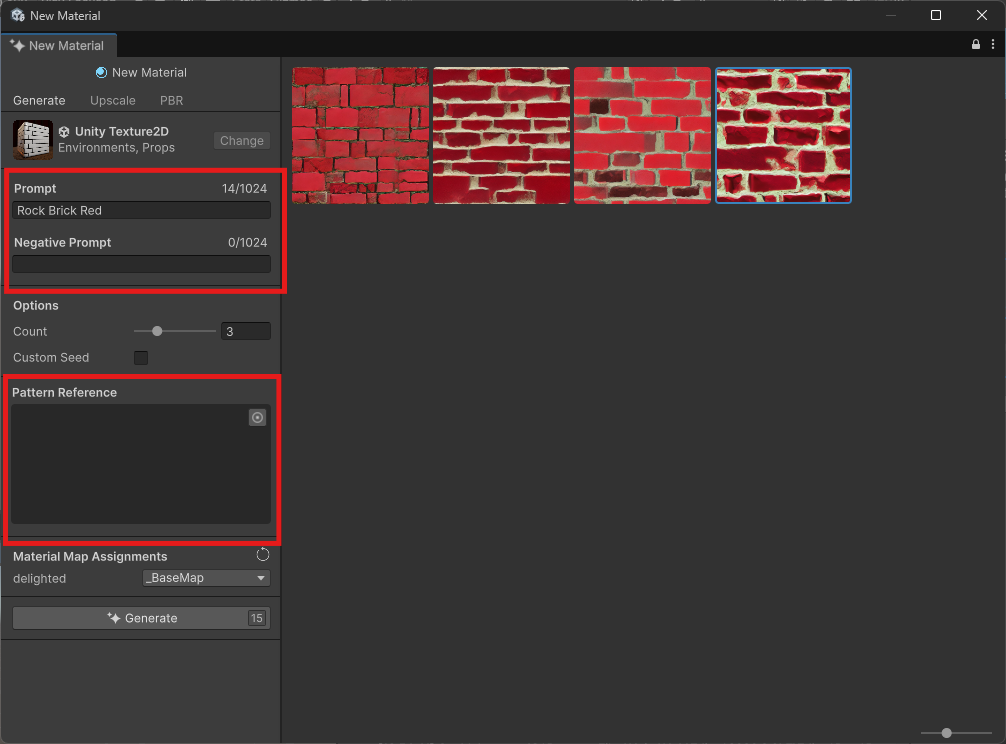Select the New Material window tab
Screen dimensions: 1006x744
click(x=58, y=46)
